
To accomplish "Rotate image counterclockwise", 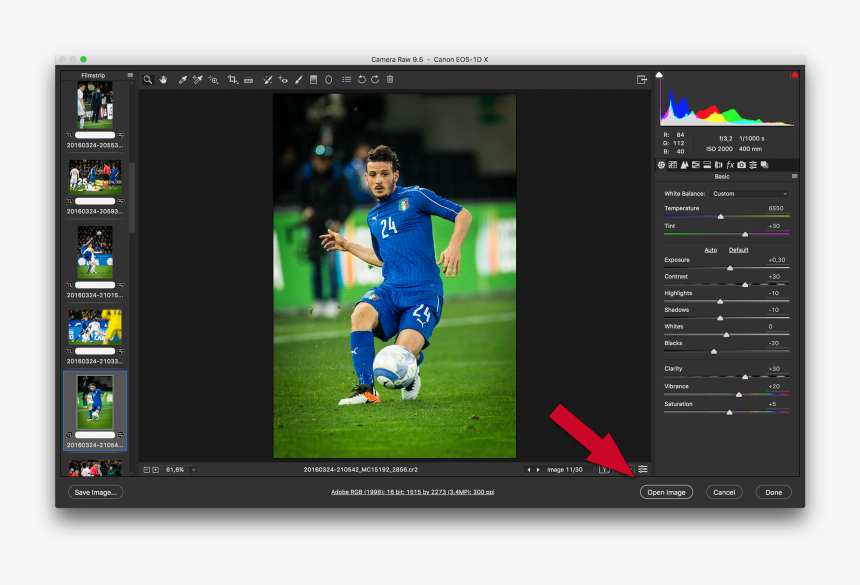I will click(361, 79).
